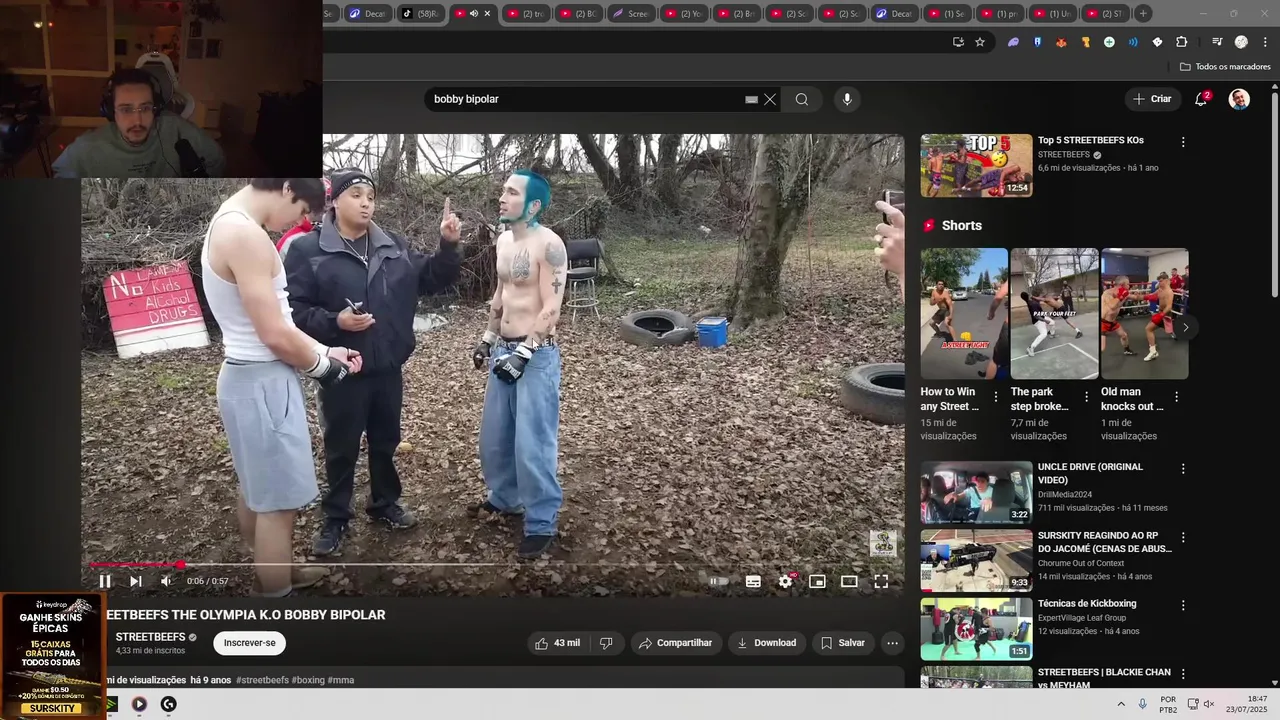Screen dimensions: 1280x720
Task: Switch to the '(1) Se' YouTube tab
Action: [947, 13]
